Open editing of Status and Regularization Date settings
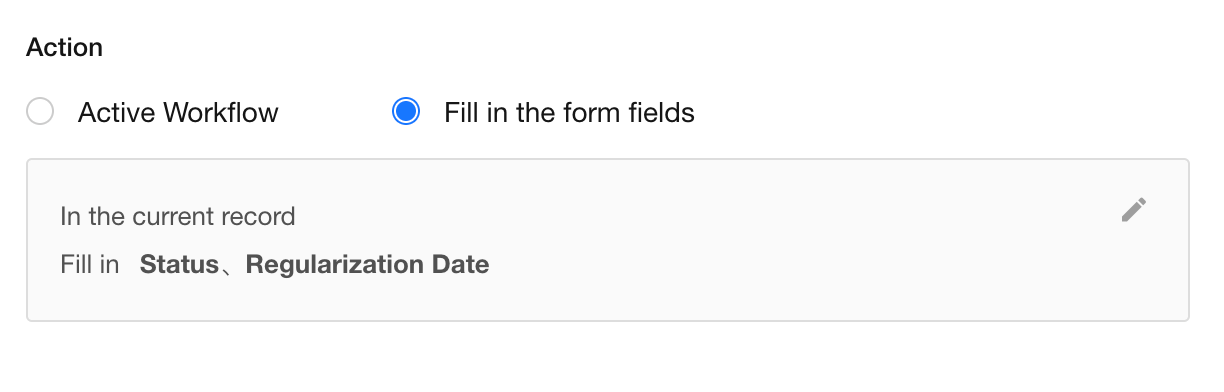Screen dimensions: 1224x392 click(1133, 210)
